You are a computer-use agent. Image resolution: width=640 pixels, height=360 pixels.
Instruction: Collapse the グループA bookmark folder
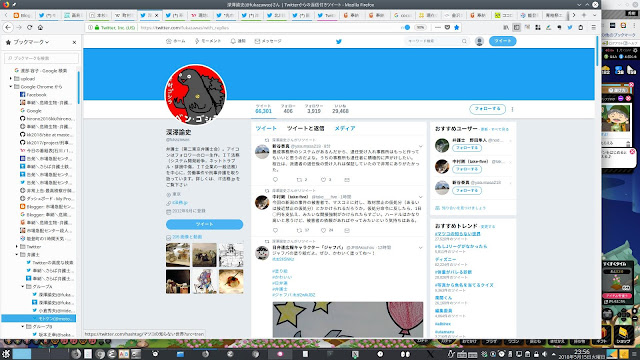pos(22,287)
